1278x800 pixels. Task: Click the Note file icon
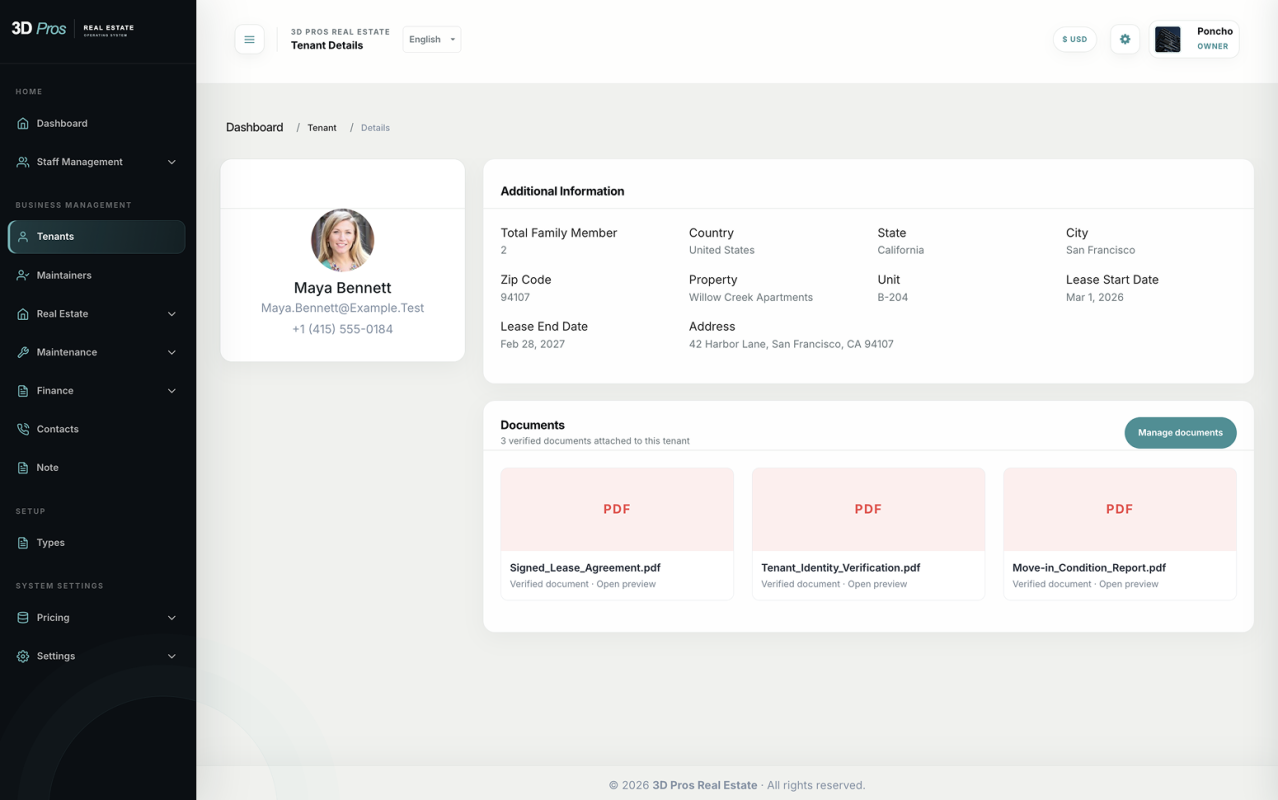tap(23, 468)
